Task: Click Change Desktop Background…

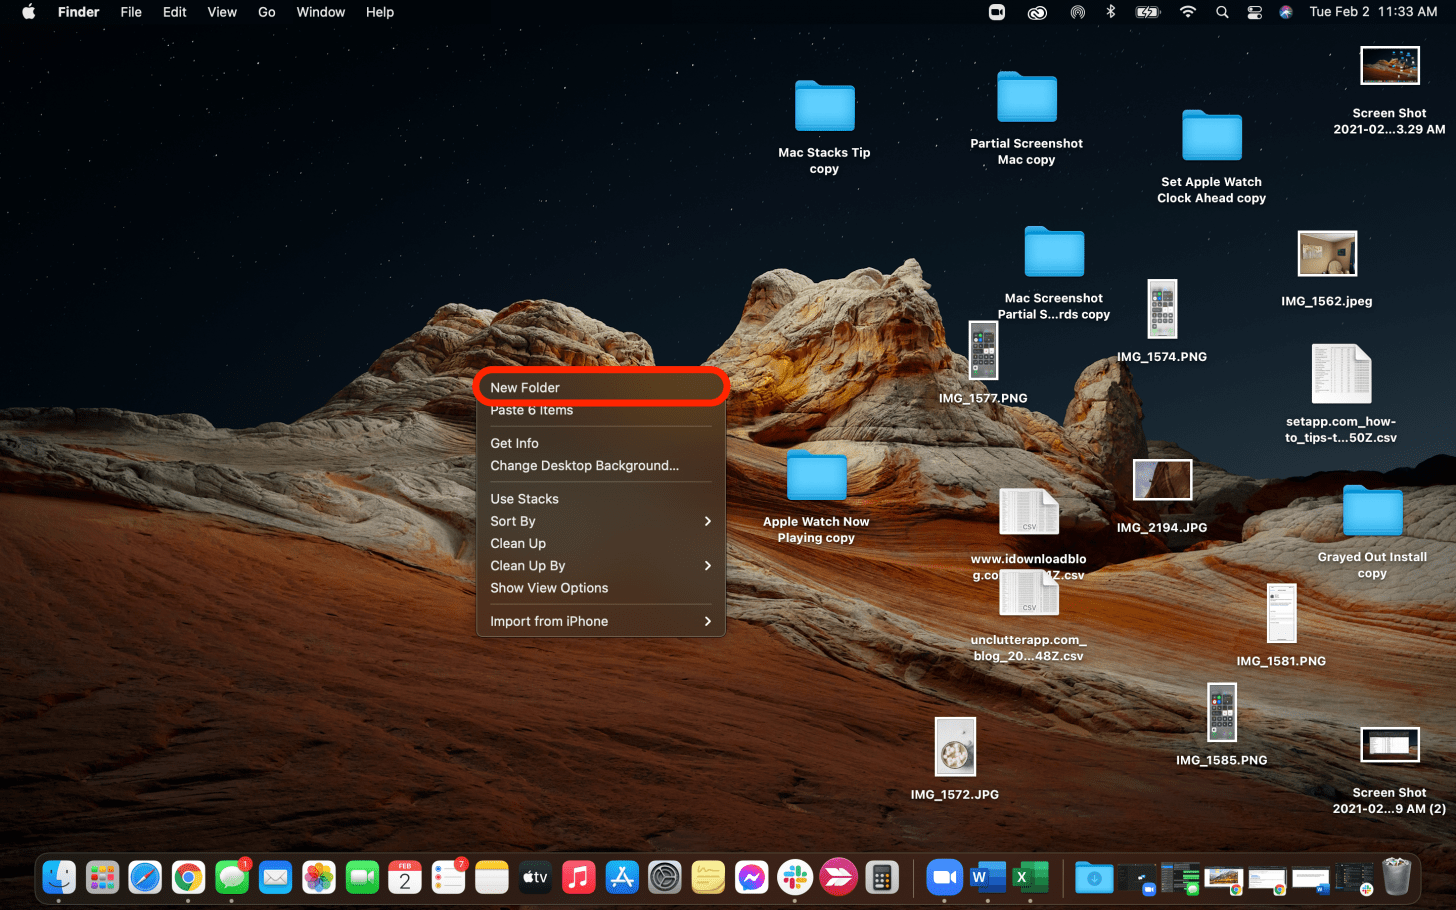Action: coord(584,466)
